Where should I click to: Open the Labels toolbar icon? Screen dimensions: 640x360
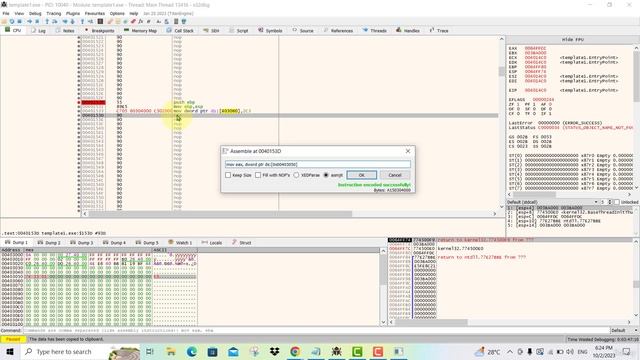click(x=125, y=21)
